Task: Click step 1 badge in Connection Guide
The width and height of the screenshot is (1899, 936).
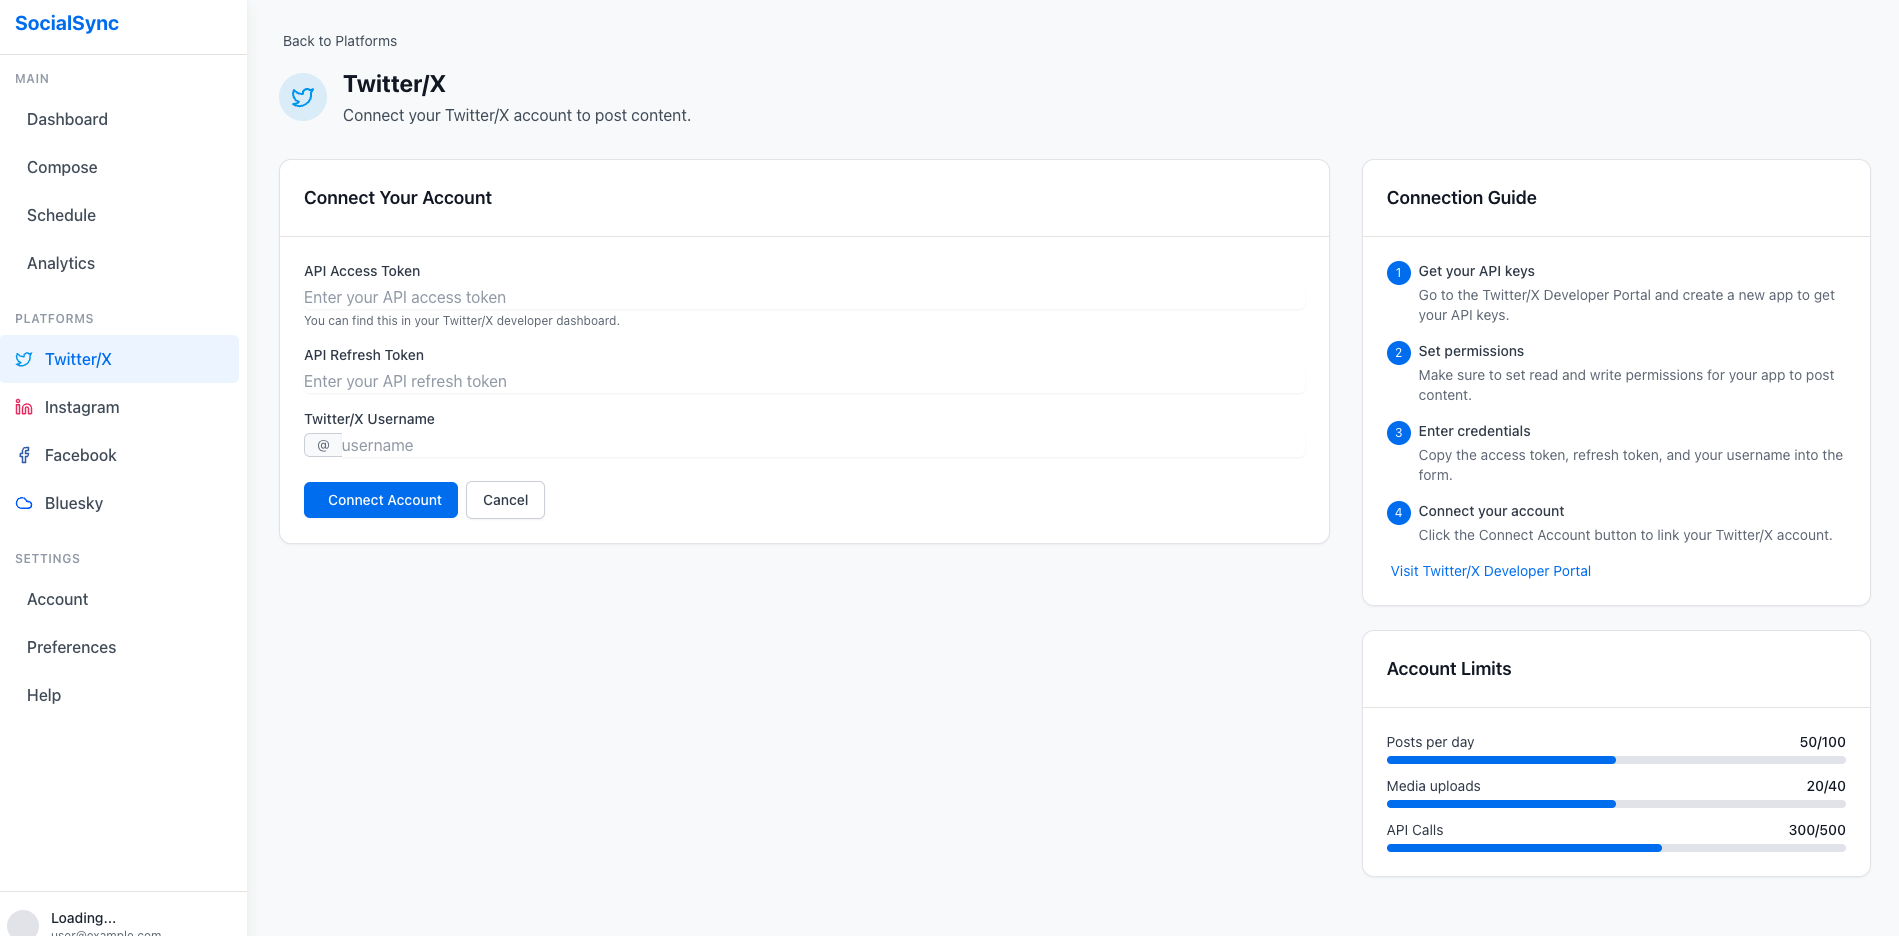Action: 1398,272
